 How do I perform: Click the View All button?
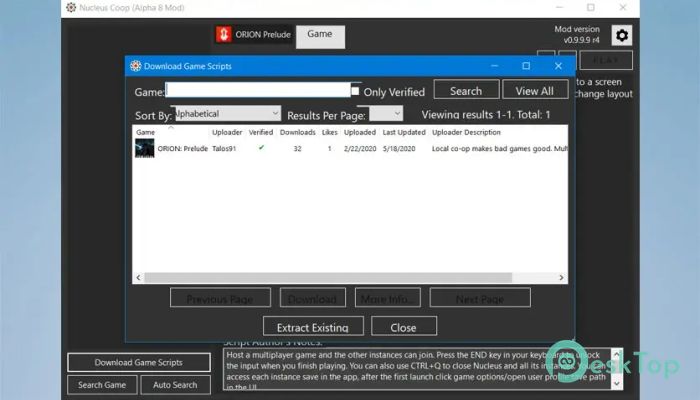point(535,91)
